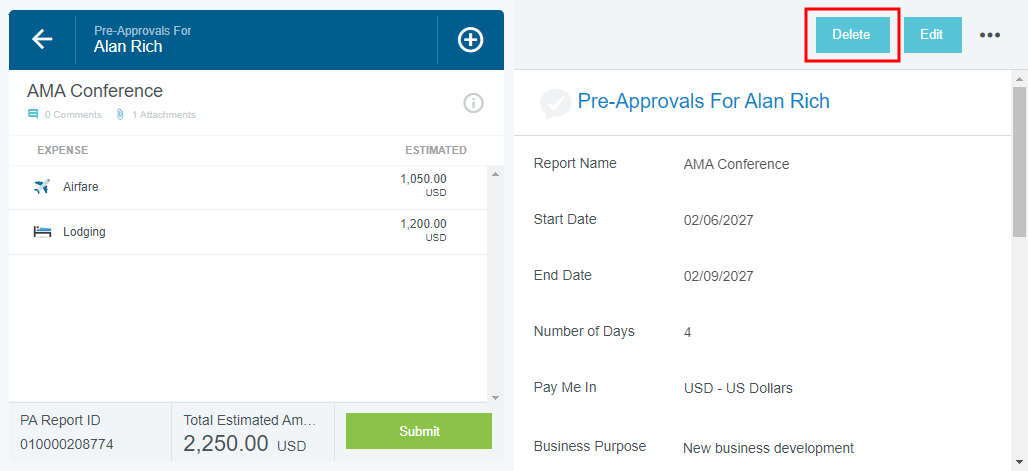Open the 1 Attachments link

pos(164,115)
